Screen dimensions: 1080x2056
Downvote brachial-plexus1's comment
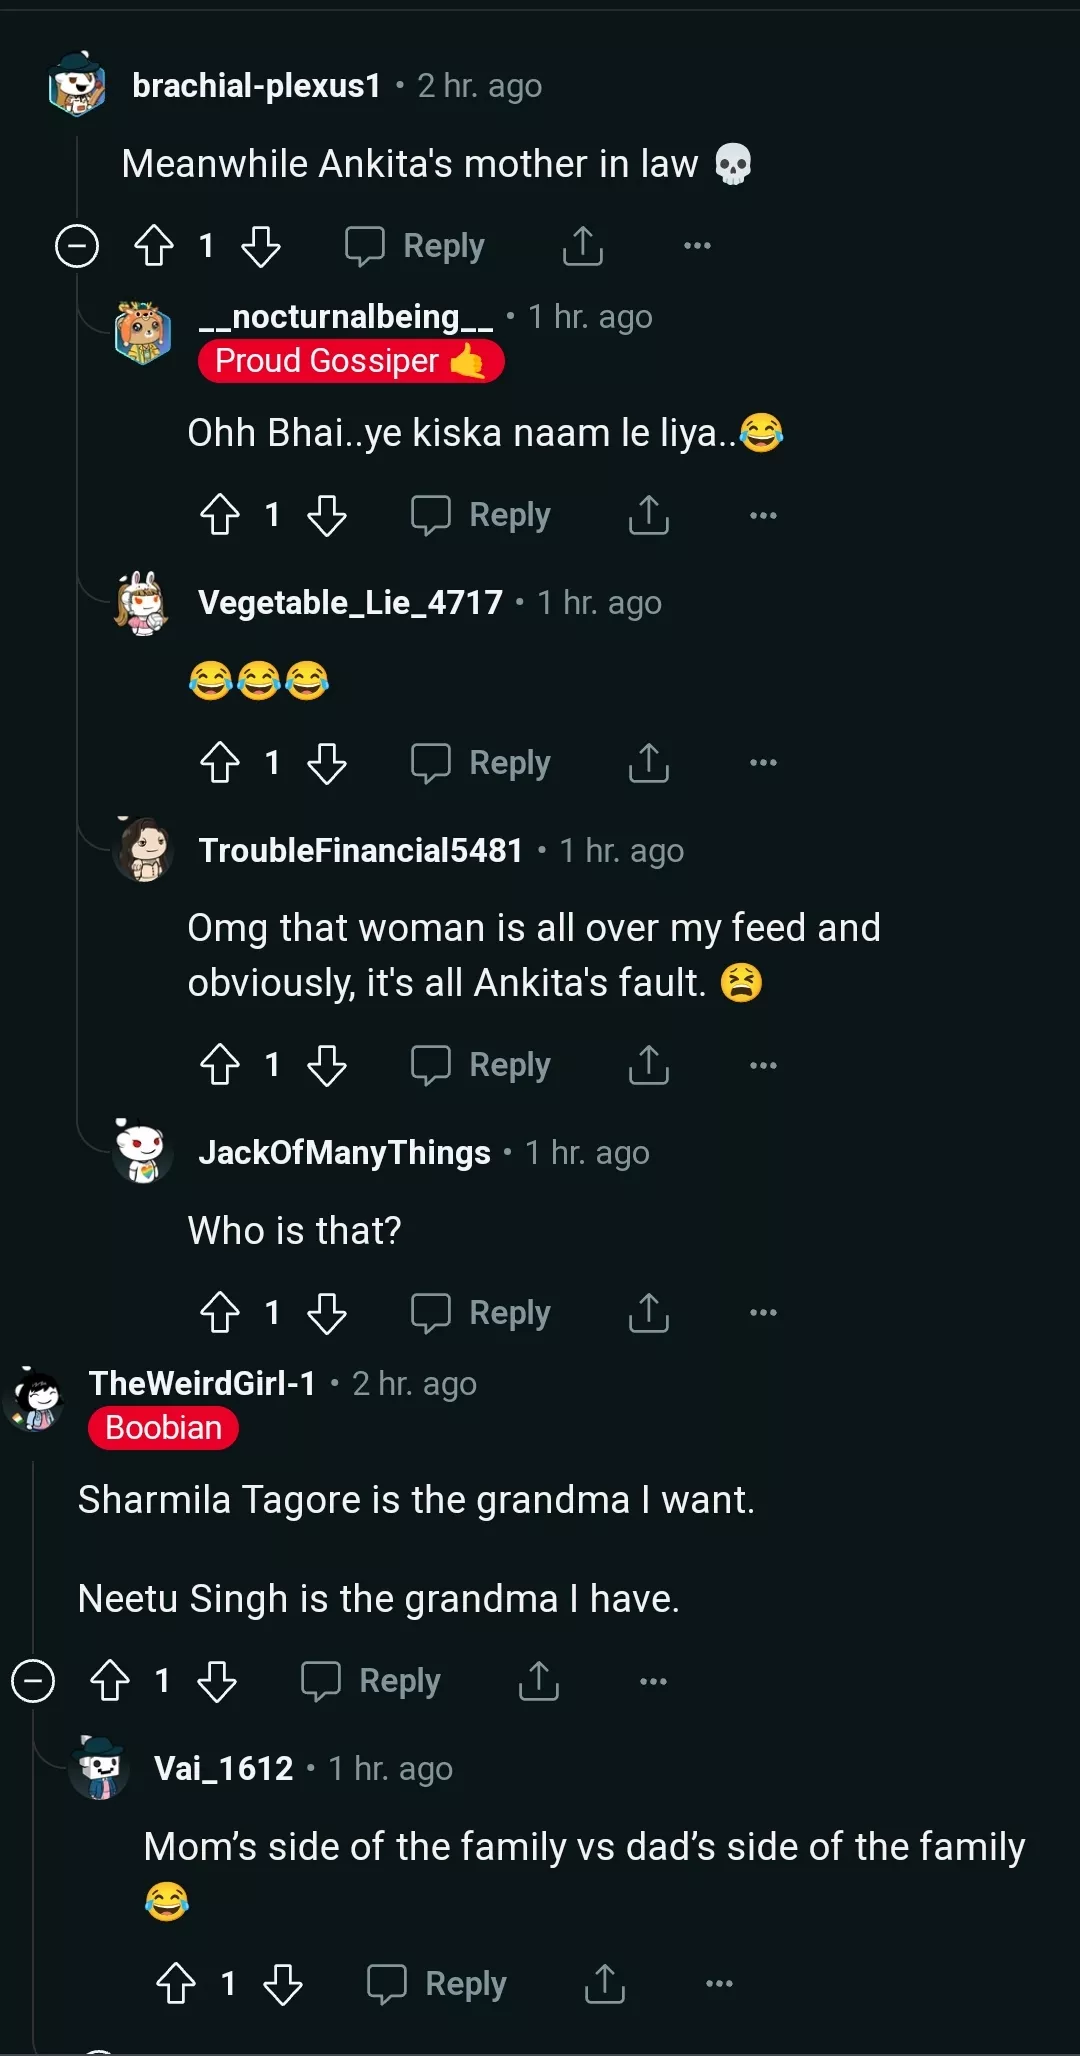(261, 246)
